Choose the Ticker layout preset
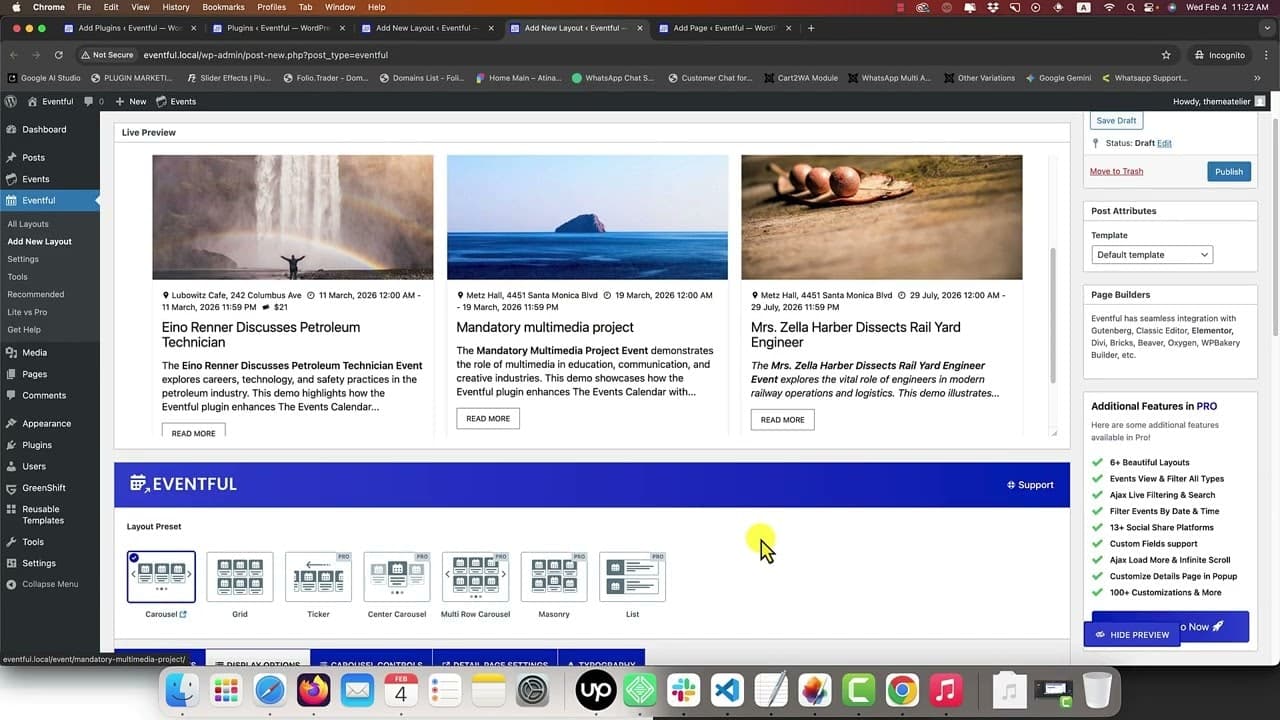 point(318,577)
